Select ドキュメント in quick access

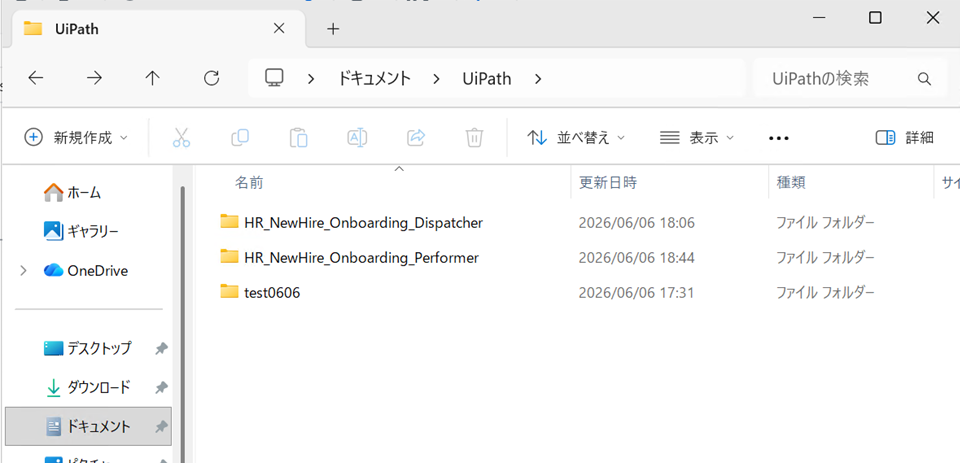coord(88,426)
